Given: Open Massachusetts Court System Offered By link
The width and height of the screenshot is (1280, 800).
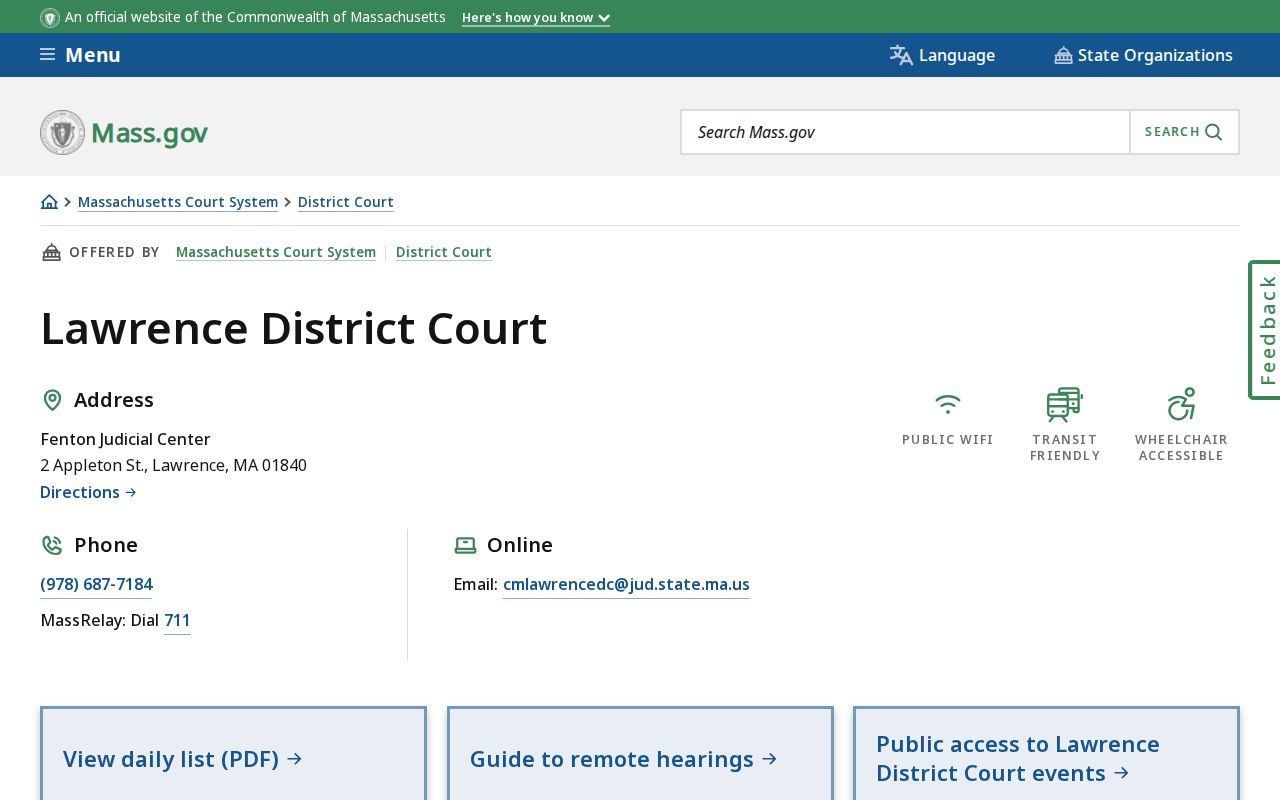Looking at the screenshot, I should point(276,252).
